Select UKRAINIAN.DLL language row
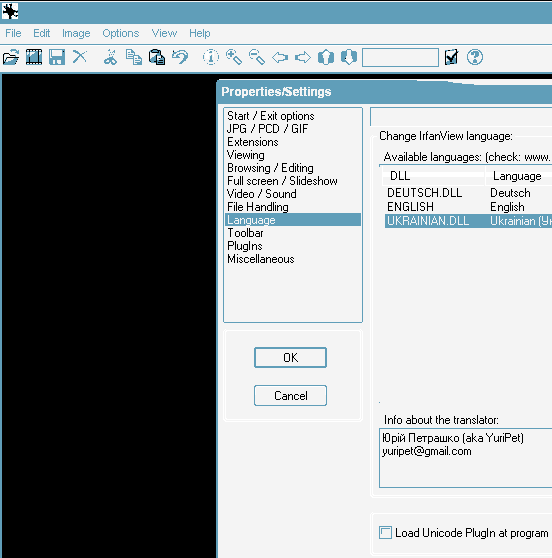 point(468,221)
